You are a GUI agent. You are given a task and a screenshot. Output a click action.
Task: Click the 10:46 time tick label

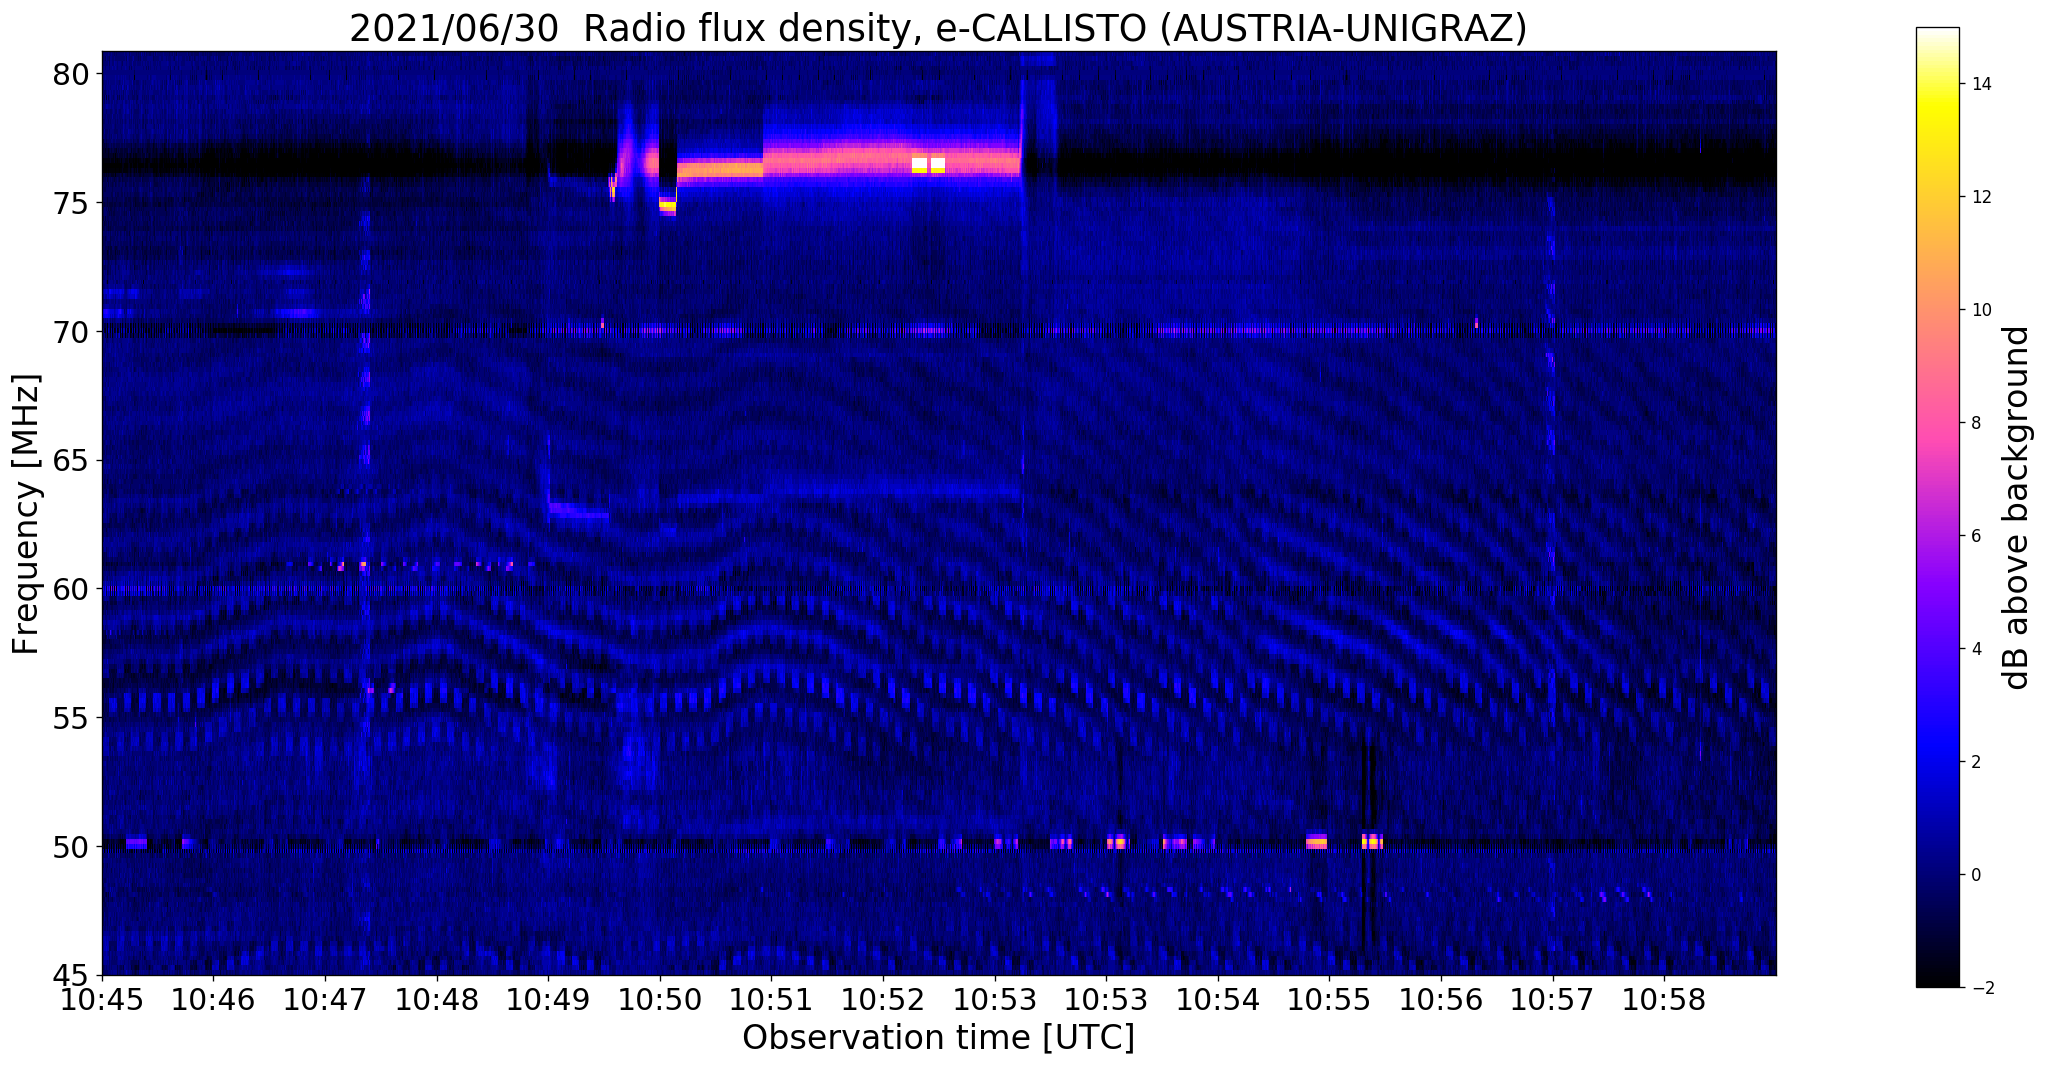(x=213, y=1000)
